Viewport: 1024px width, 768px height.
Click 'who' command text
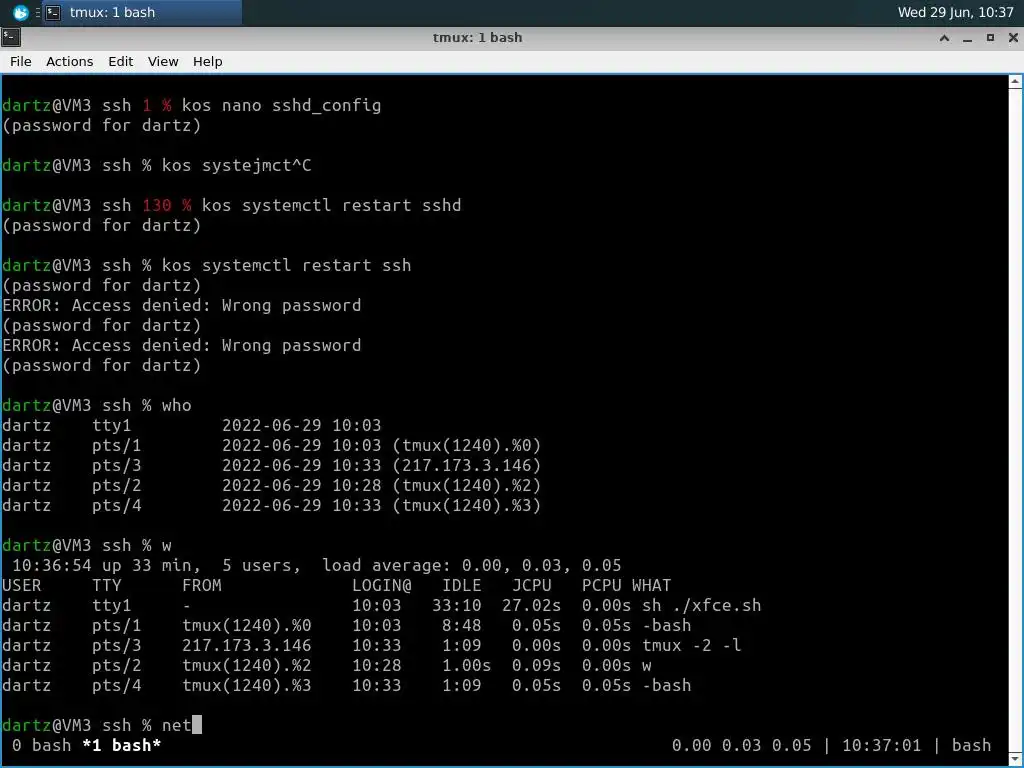click(177, 406)
